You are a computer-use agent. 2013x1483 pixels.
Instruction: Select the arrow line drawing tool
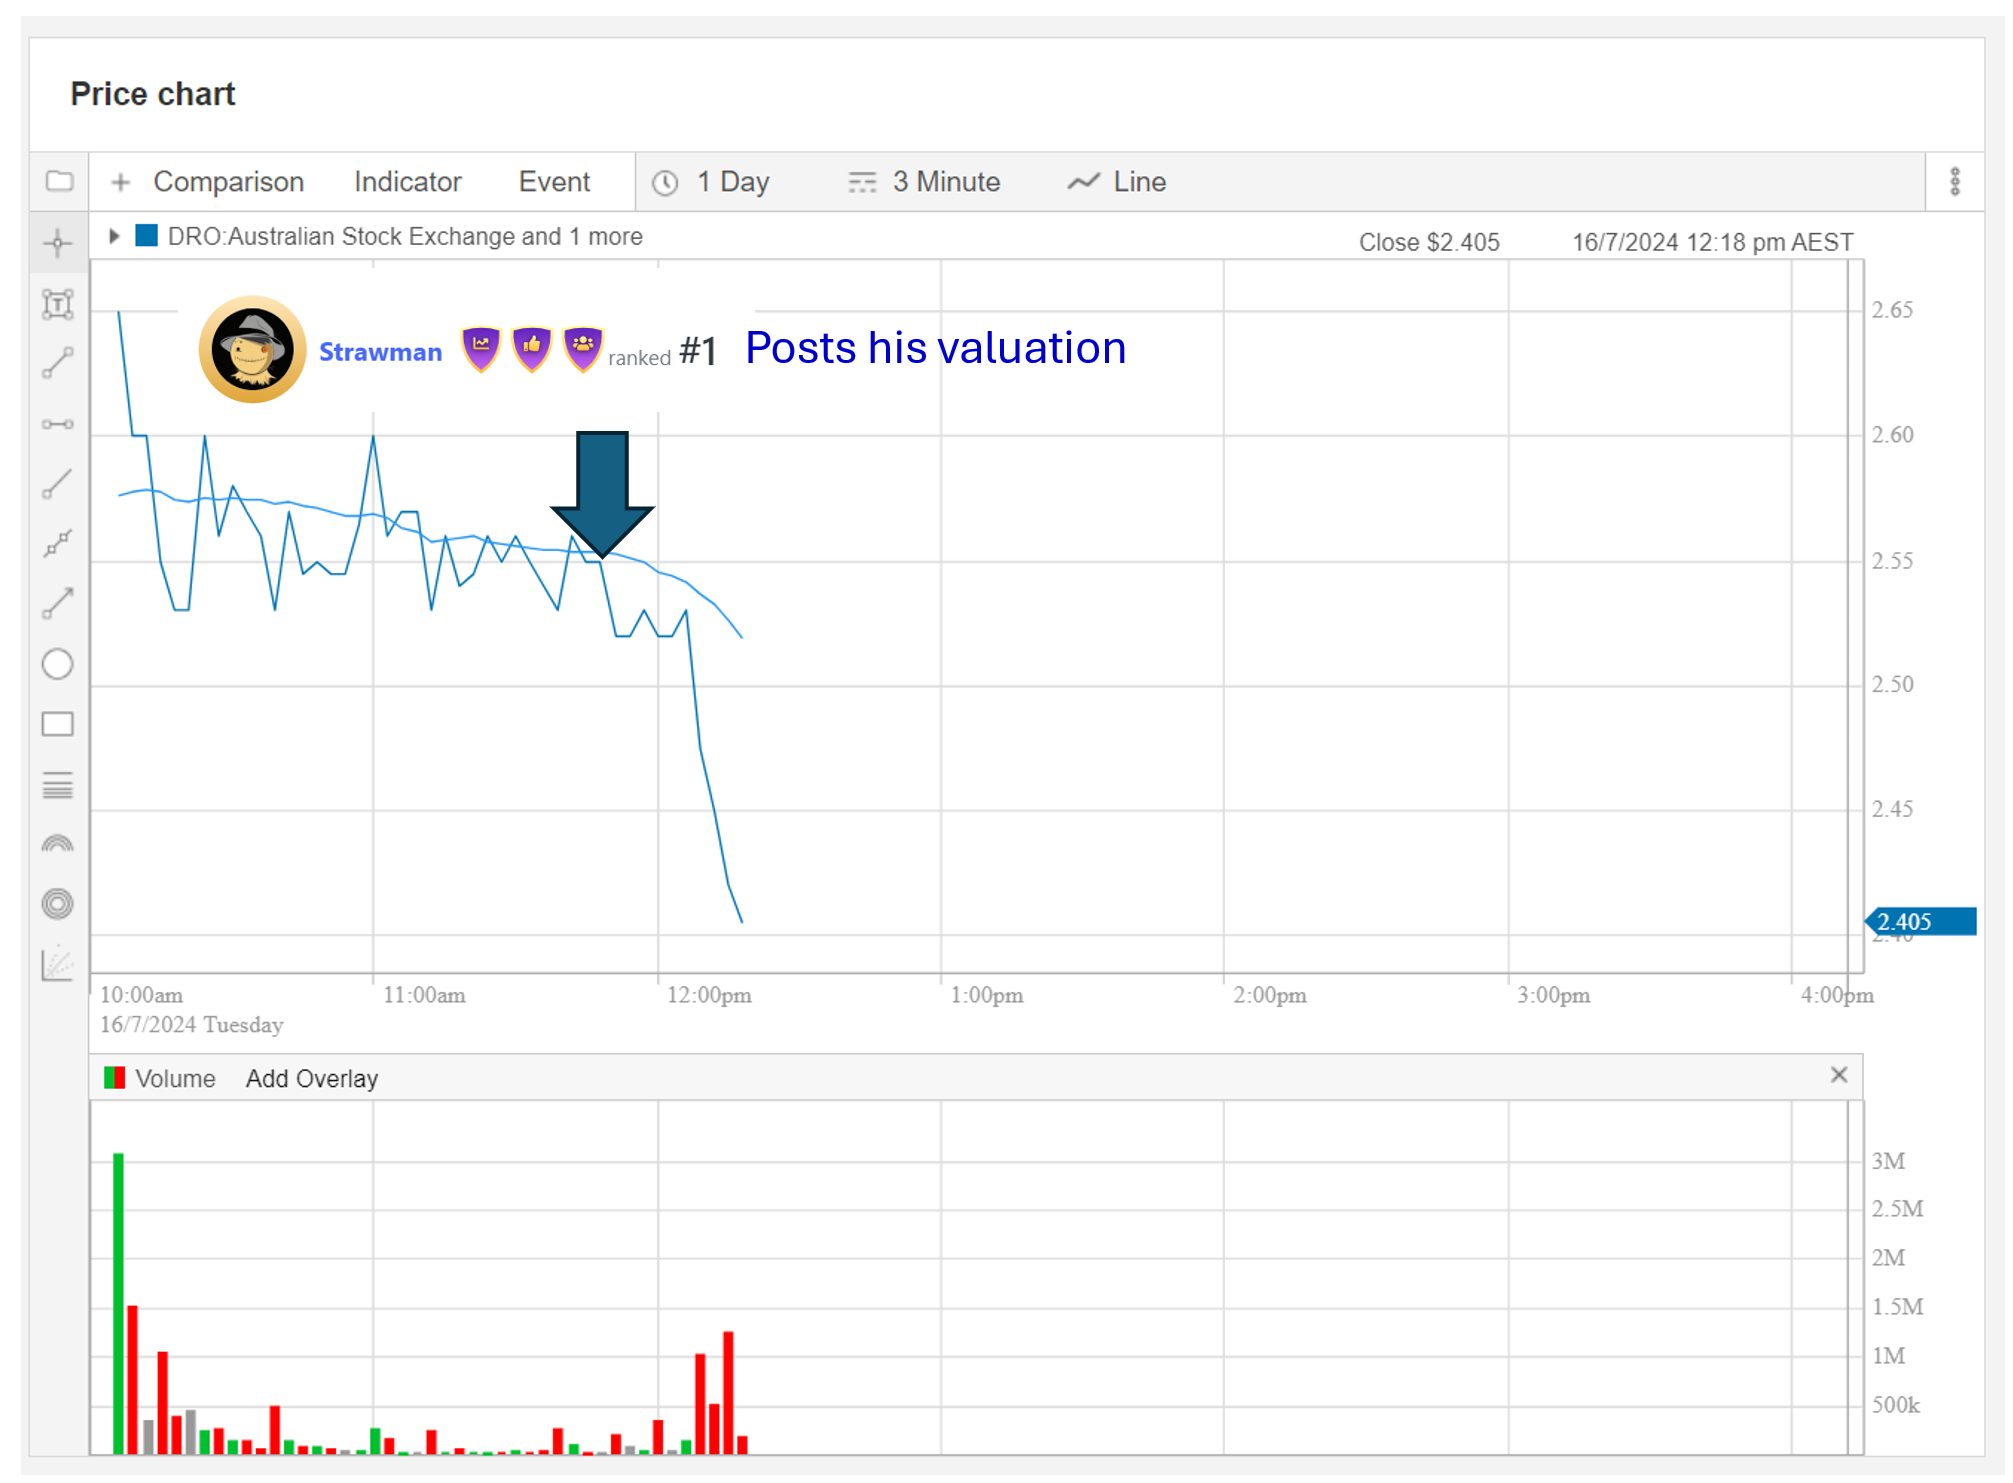[x=58, y=604]
